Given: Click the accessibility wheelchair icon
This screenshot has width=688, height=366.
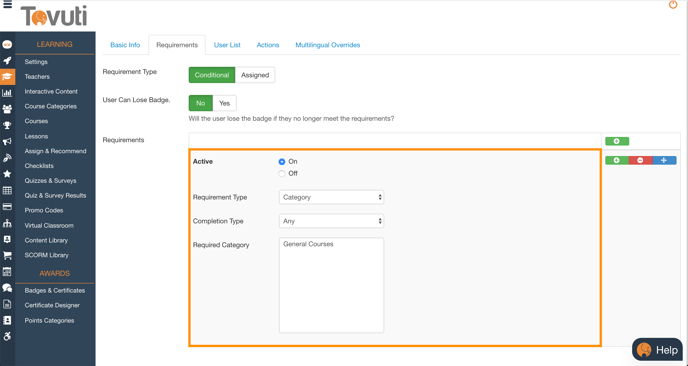Looking at the screenshot, I should click(7, 337).
